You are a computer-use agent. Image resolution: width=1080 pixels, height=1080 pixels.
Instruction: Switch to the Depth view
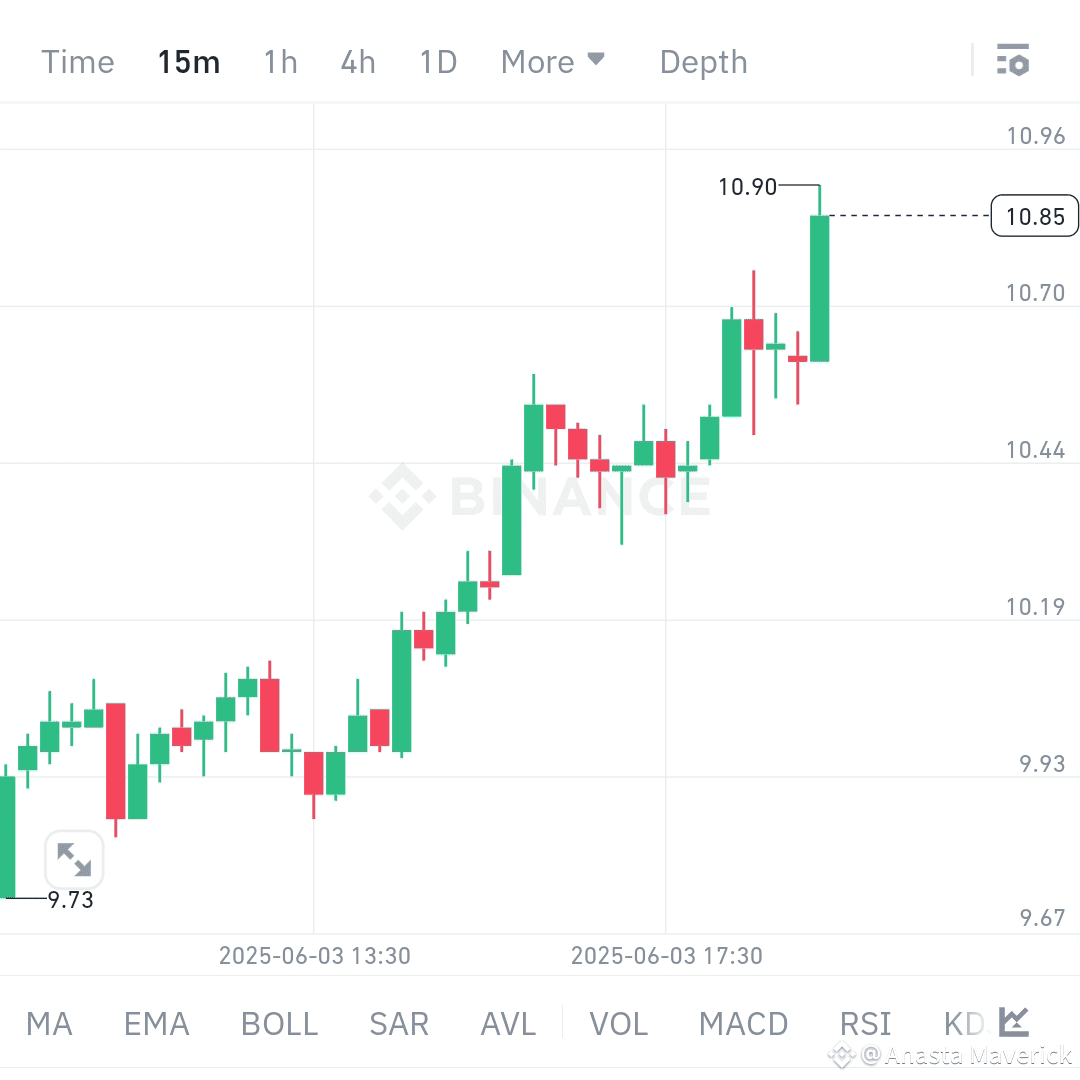click(703, 61)
